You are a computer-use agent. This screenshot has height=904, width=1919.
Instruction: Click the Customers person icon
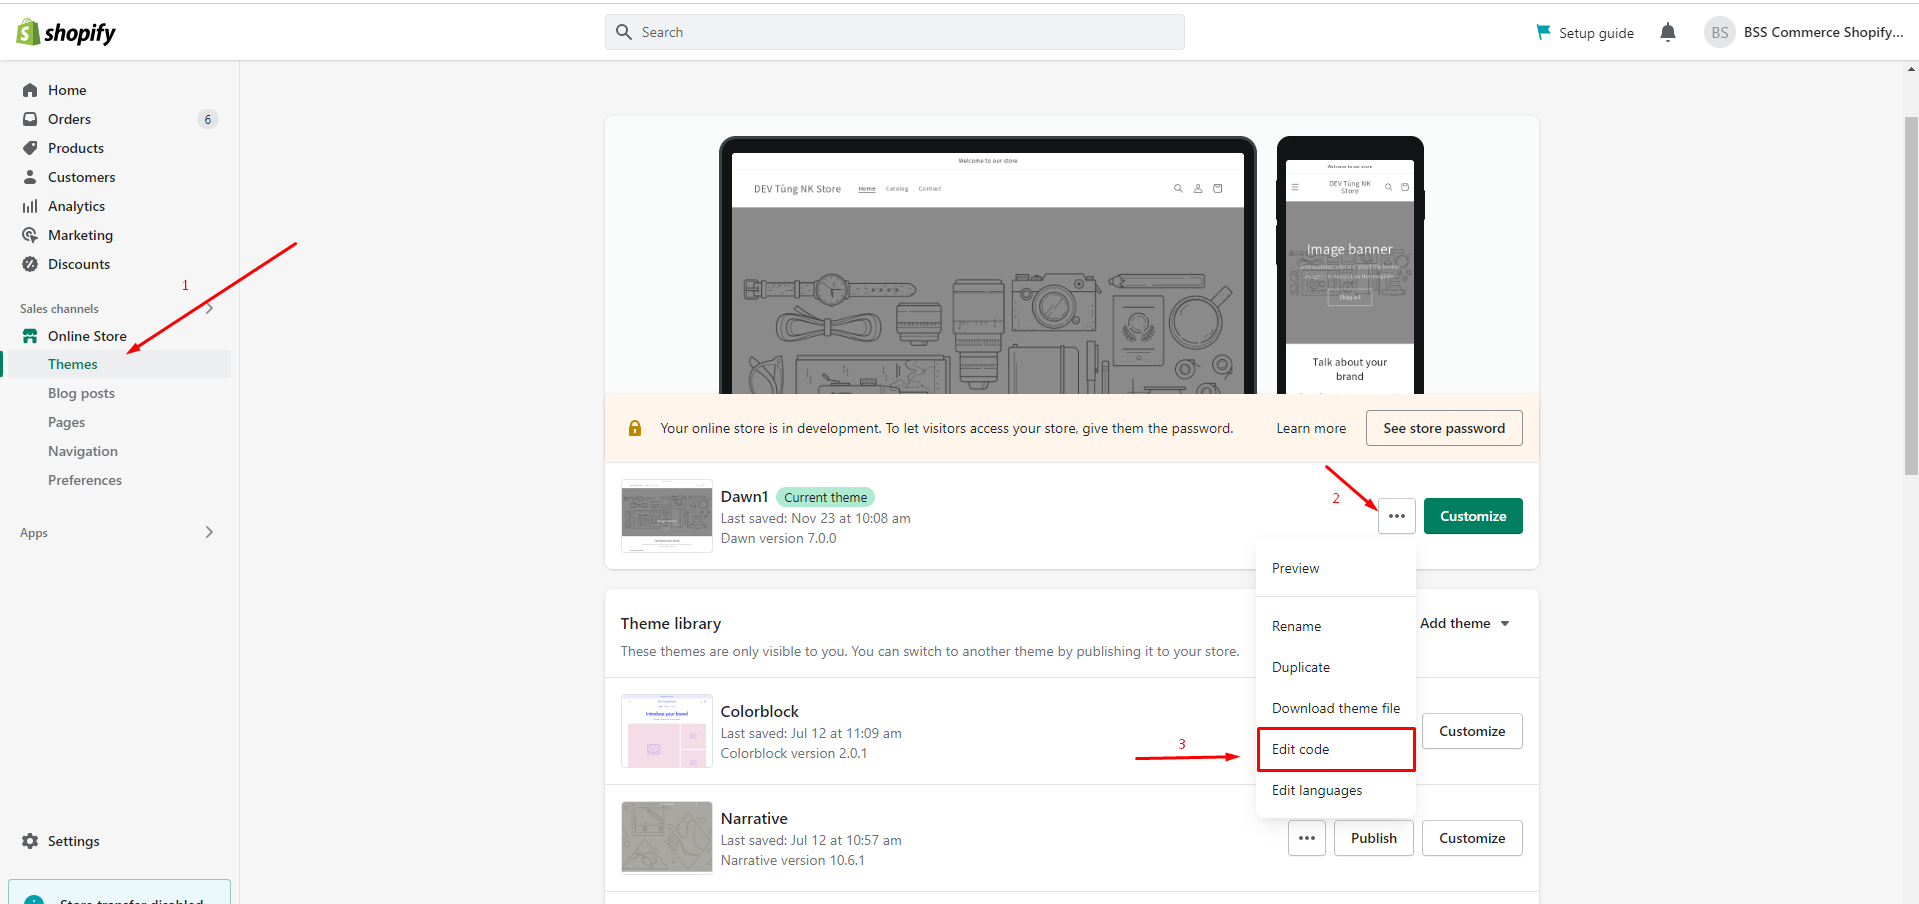(30, 177)
